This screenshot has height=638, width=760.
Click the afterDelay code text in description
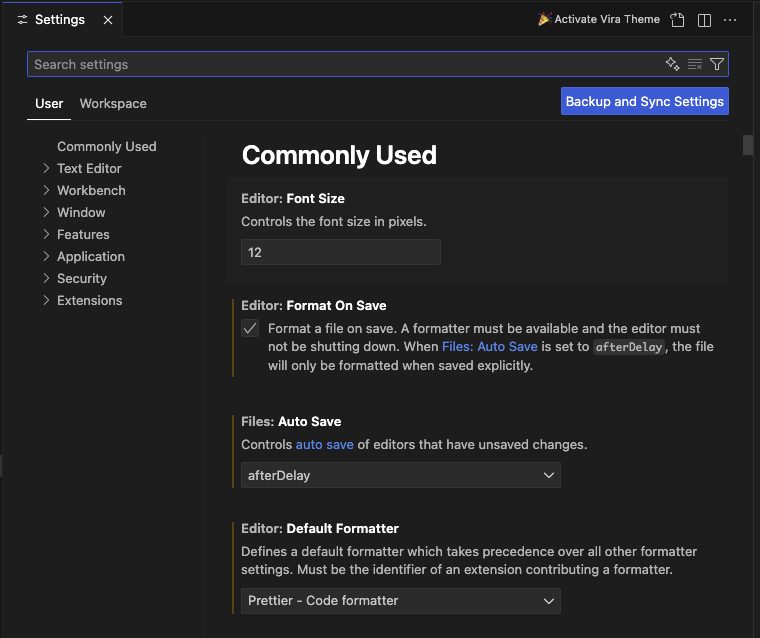(x=629, y=347)
